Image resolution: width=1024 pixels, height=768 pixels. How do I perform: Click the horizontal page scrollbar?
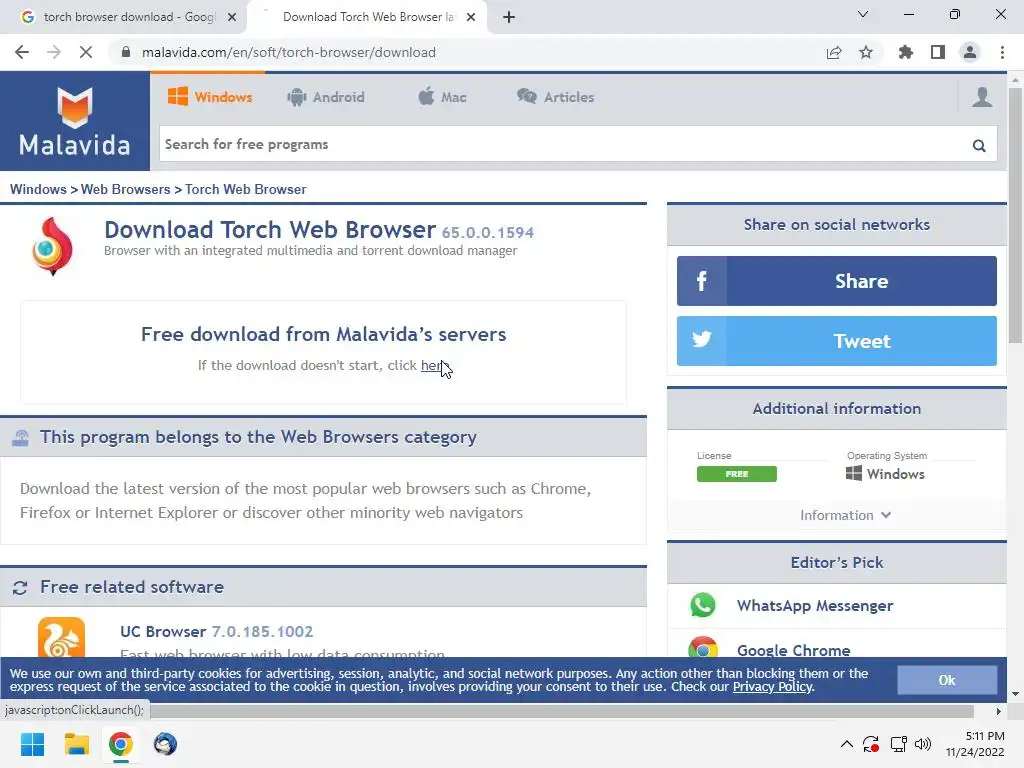point(562,711)
